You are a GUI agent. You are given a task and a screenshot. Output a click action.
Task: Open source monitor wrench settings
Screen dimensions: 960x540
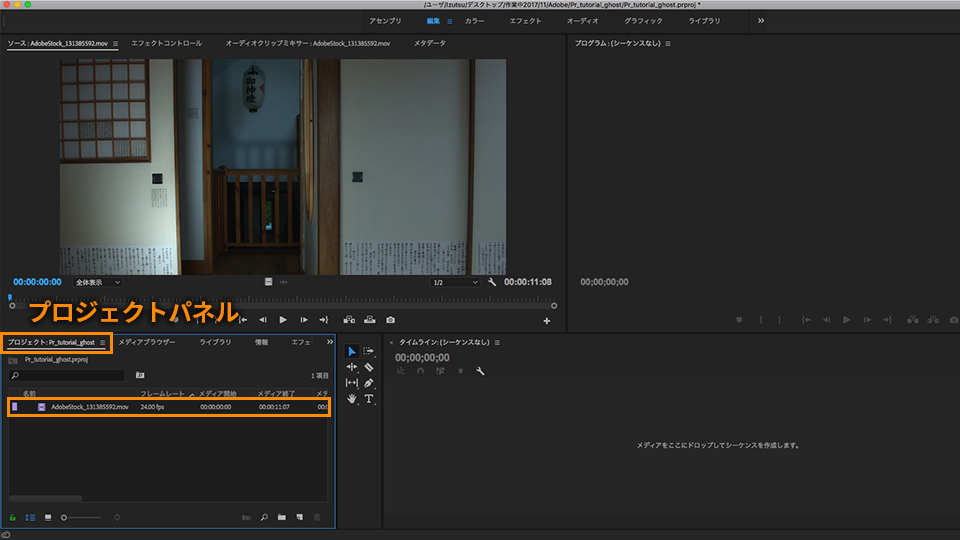tap(492, 282)
